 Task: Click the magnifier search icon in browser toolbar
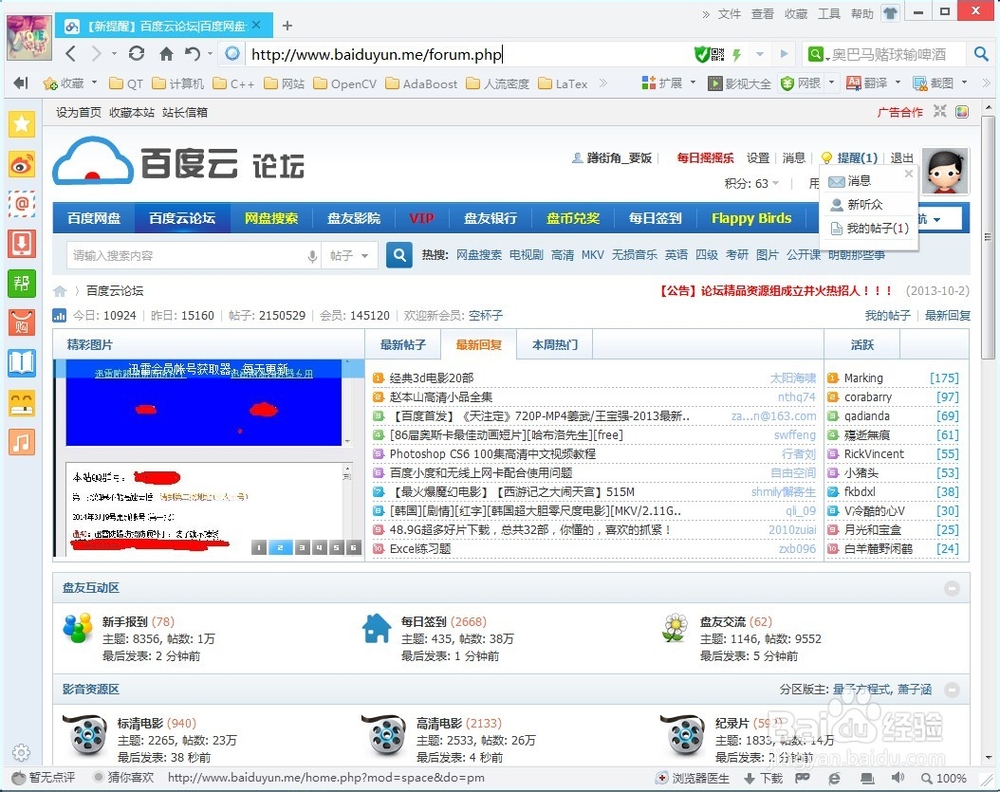(982, 54)
